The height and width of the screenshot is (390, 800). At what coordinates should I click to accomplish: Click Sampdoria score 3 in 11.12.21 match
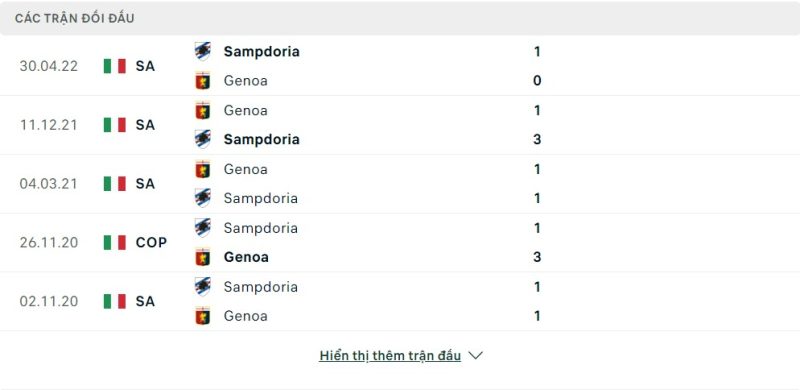coord(537,139)
